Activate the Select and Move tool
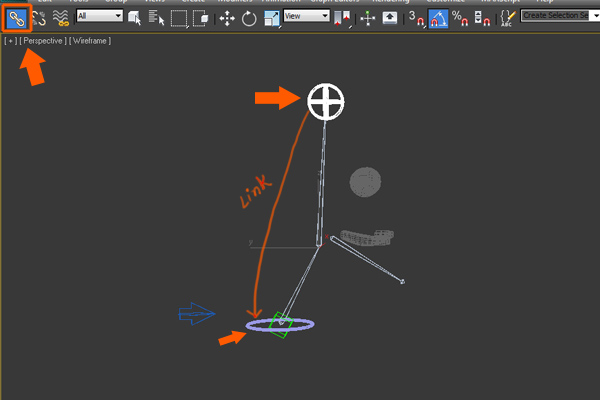The width and height of the screenshot is (600, 400). pyautogui.click(x=227, y=18)
